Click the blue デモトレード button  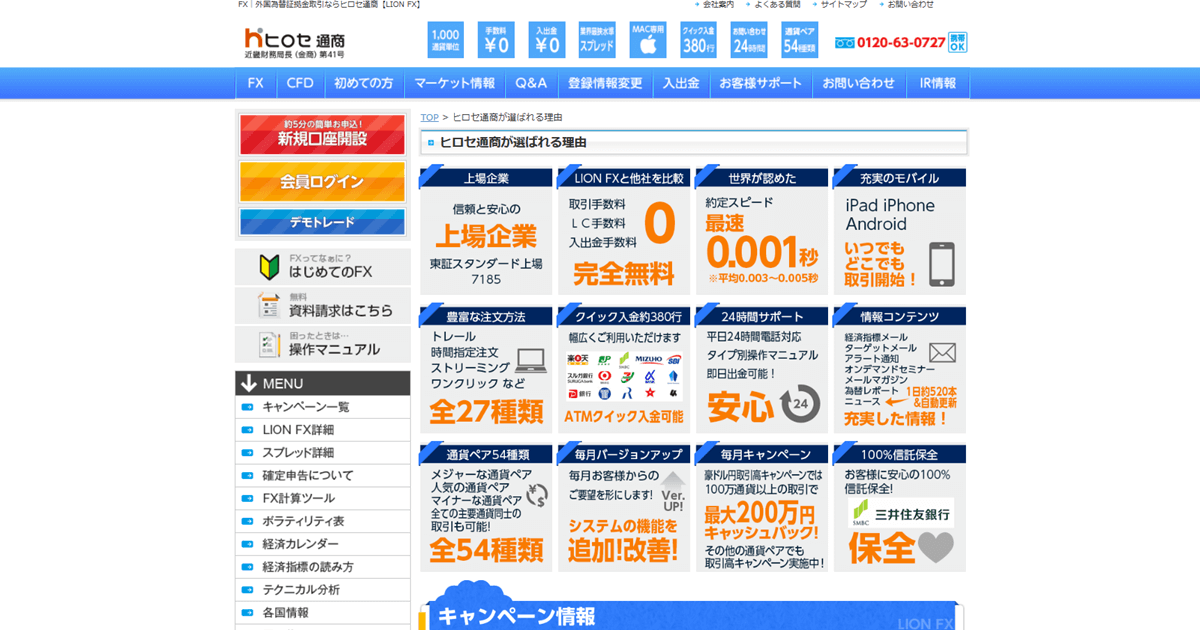tap(322, 222)
